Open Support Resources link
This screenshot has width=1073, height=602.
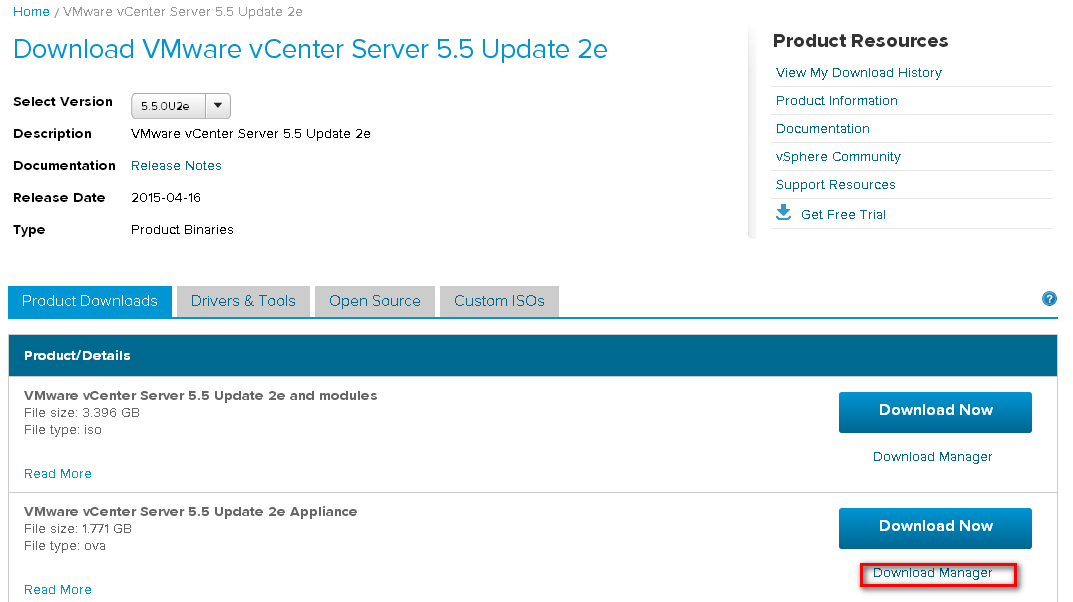(835, 185)
